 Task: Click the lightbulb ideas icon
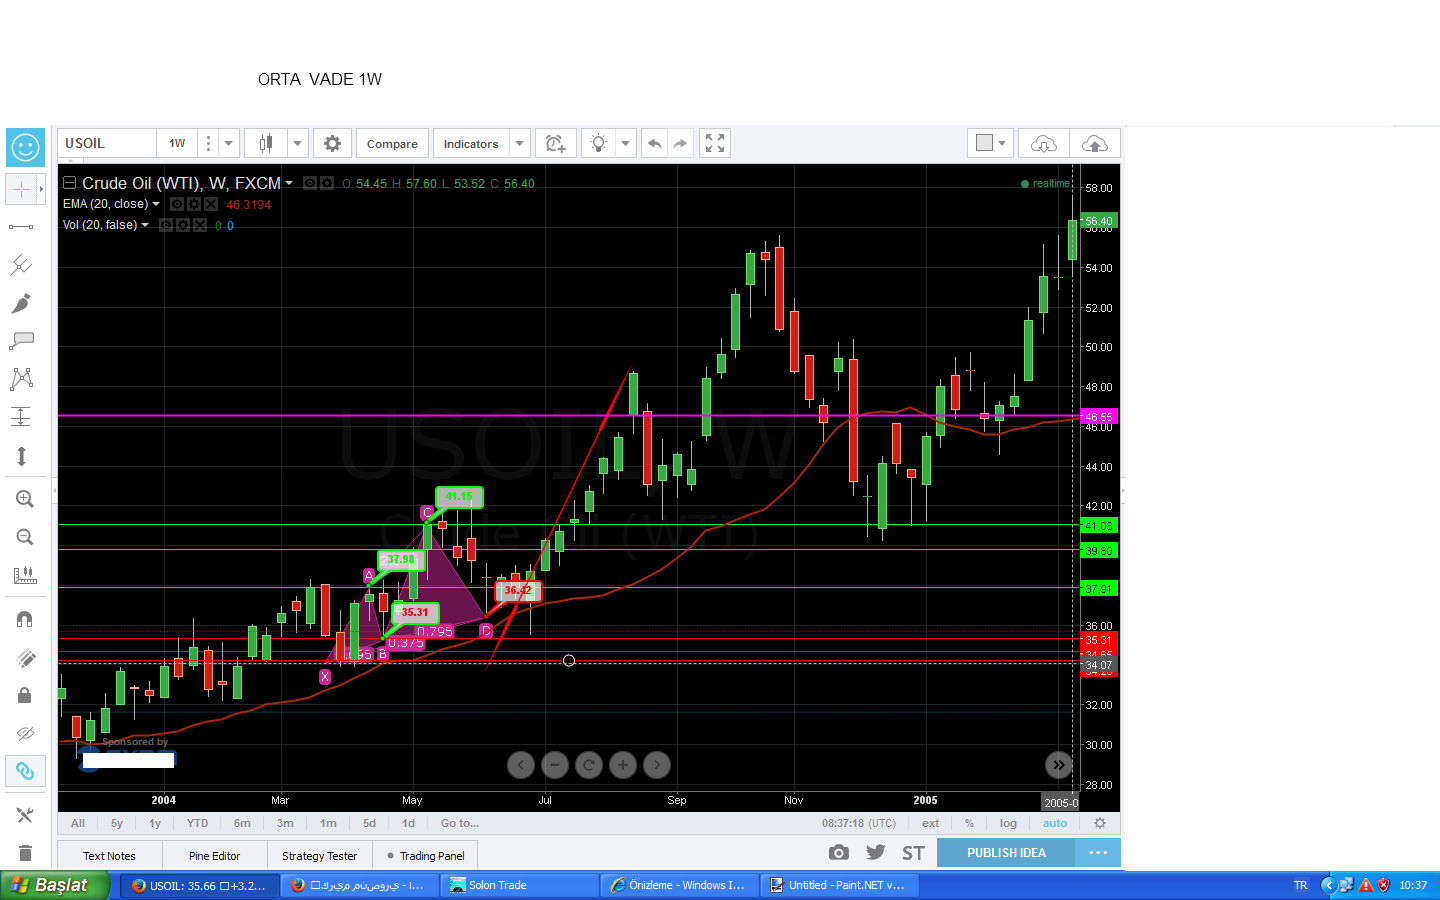[598, 143]
